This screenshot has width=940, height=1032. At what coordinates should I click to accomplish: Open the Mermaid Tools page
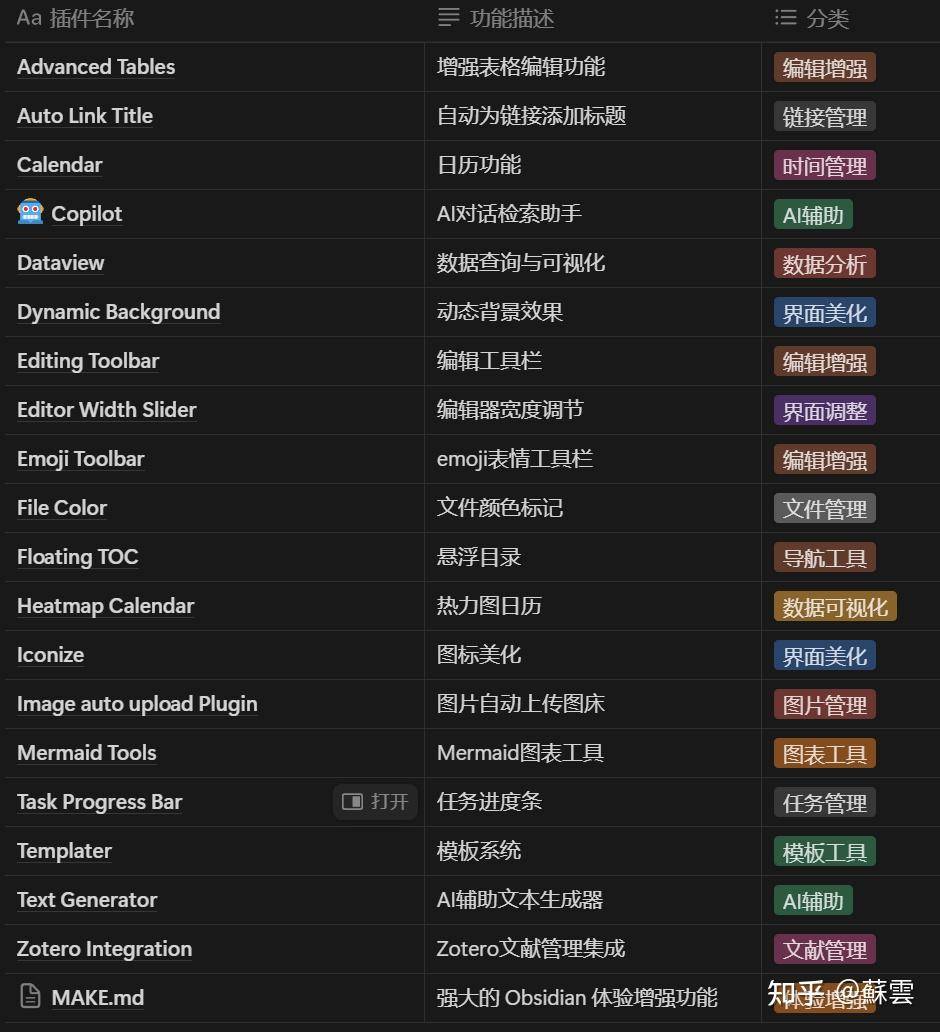coord(87,753)
